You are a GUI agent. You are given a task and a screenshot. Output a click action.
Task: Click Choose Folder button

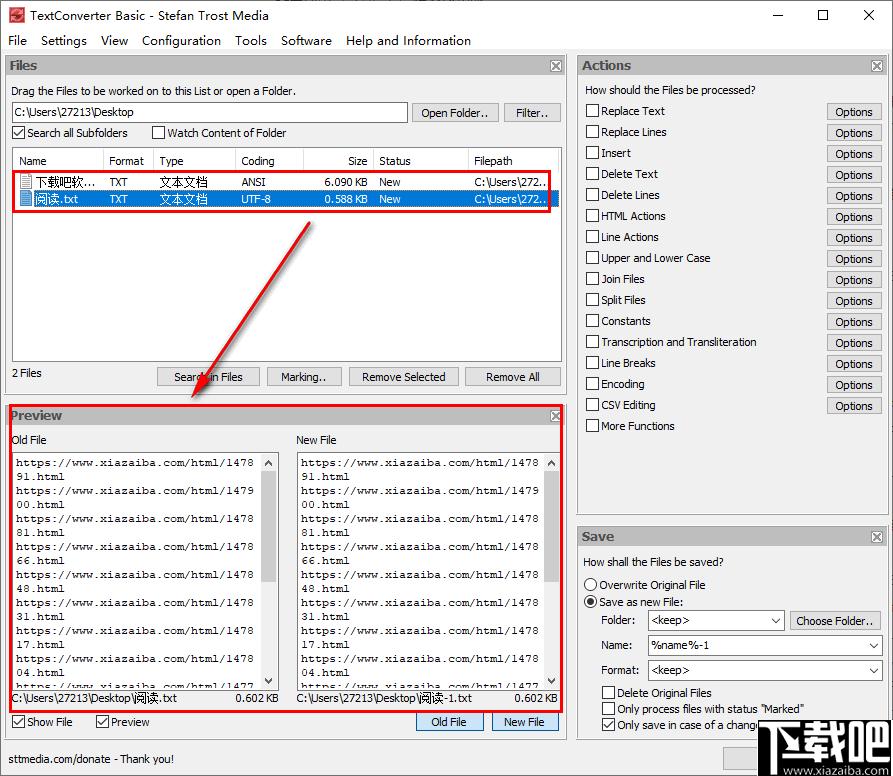pyautogui.click(x=835, y=621)
